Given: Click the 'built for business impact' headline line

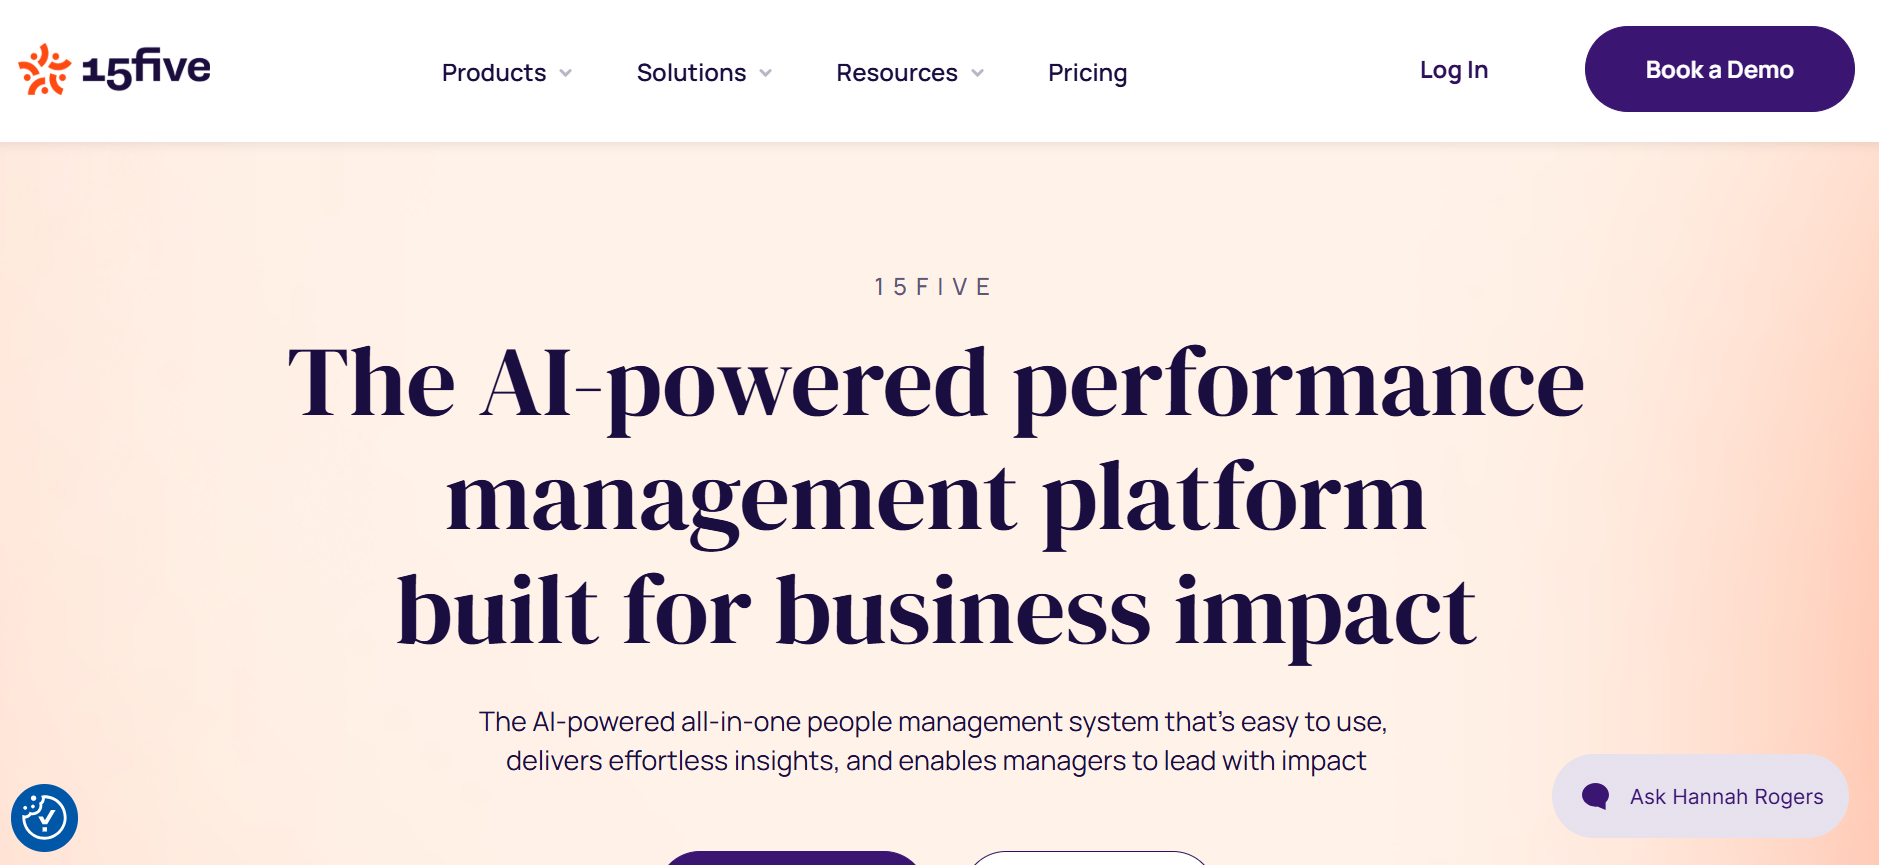Looking at the screenshot, I should [936, 610].
